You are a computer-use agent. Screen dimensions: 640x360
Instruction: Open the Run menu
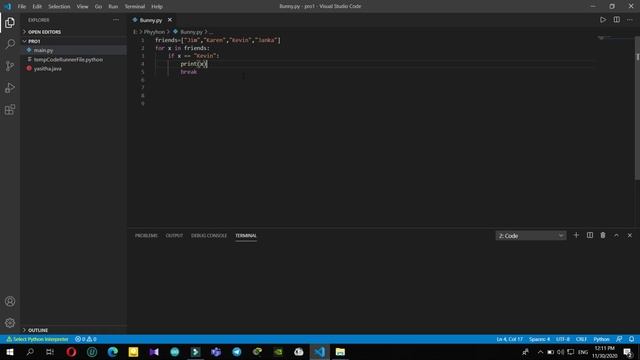click(x=113, y=6)
